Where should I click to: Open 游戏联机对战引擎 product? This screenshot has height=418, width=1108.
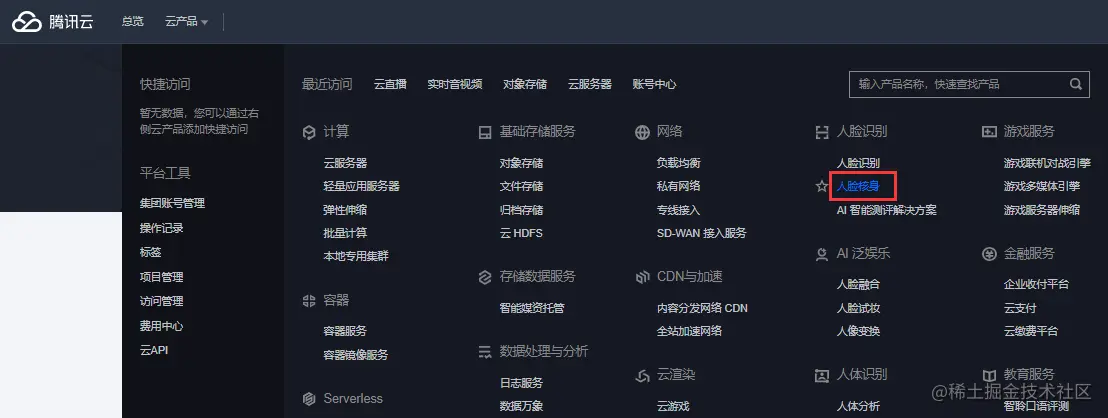tap(1047, 163)
